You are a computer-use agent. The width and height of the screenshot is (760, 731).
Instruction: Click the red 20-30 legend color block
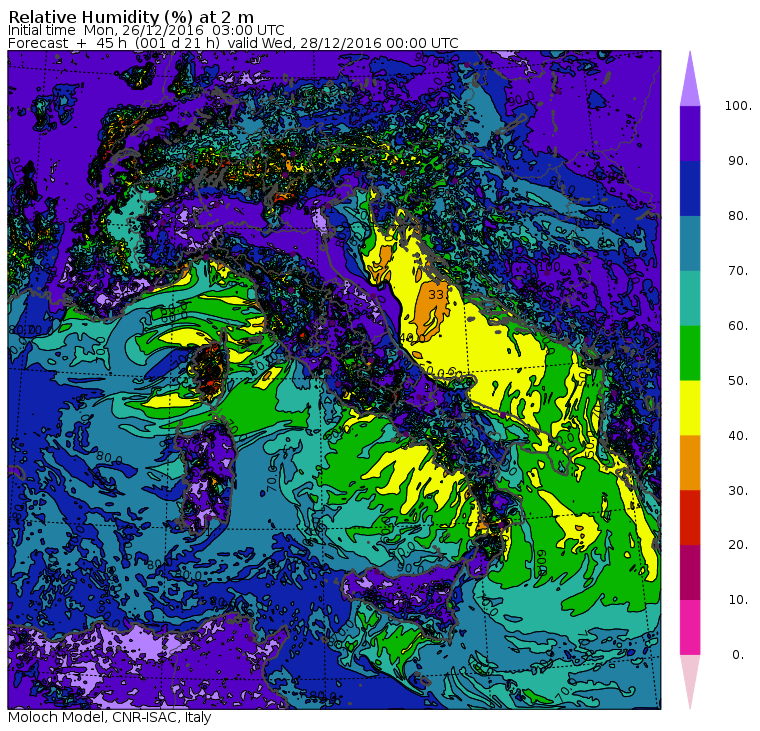coord(690,517)
